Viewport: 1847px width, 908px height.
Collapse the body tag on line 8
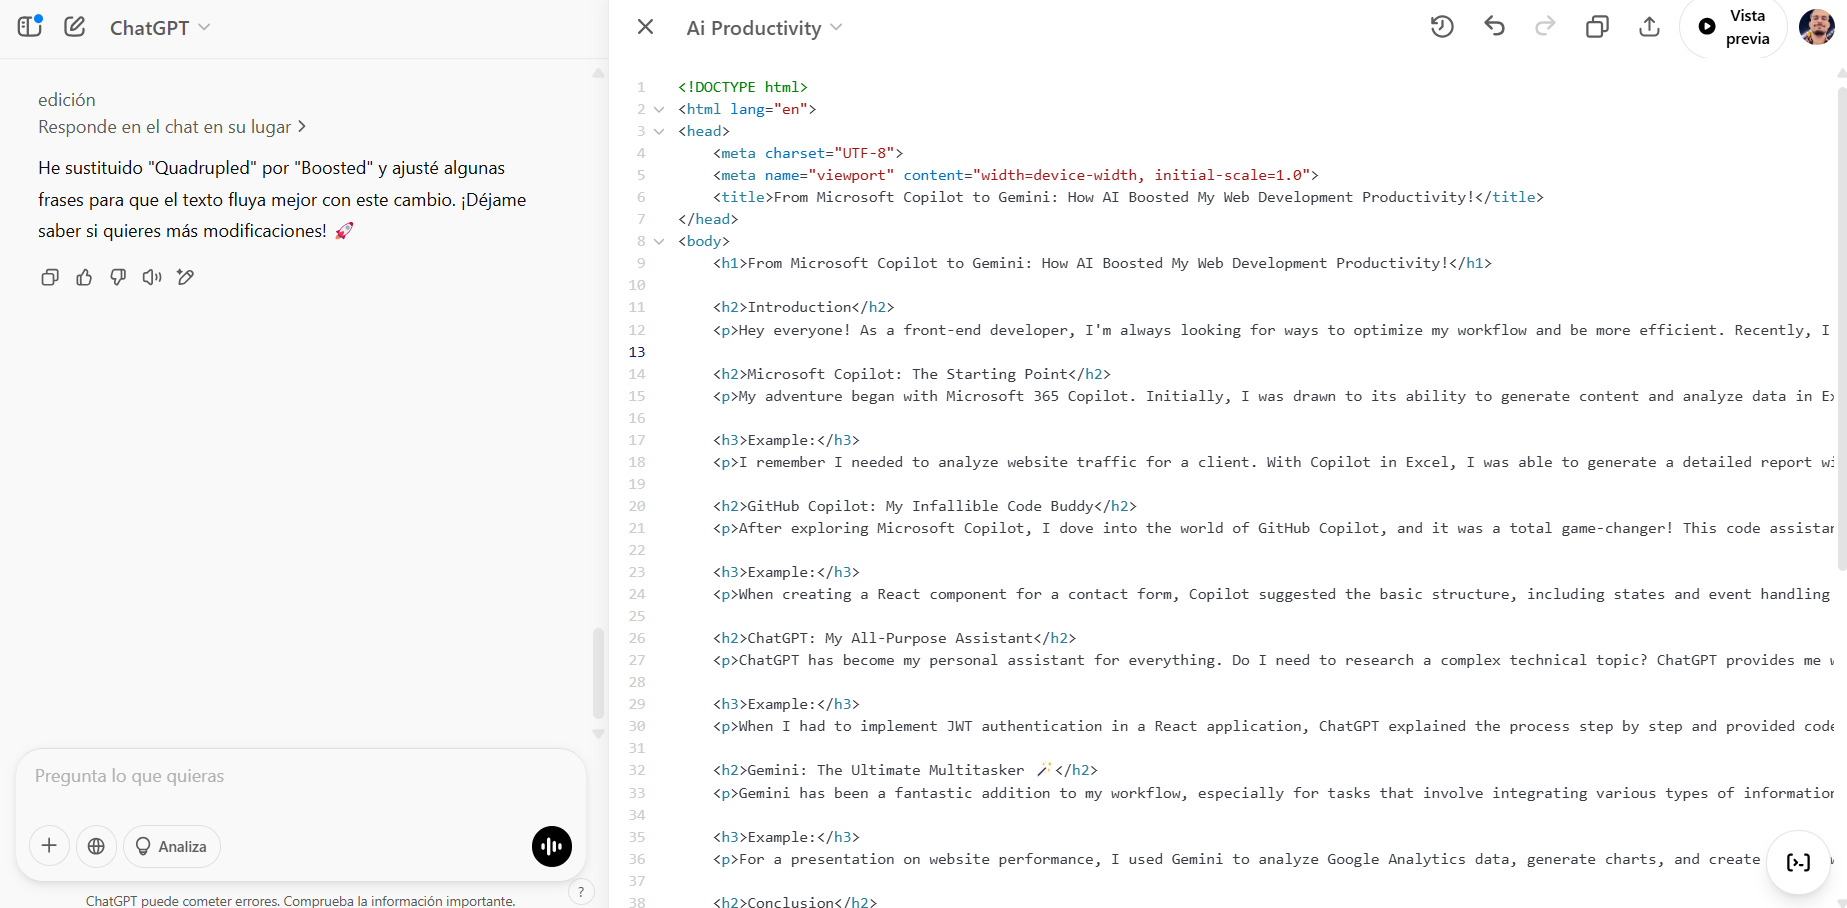click(659, 241)
